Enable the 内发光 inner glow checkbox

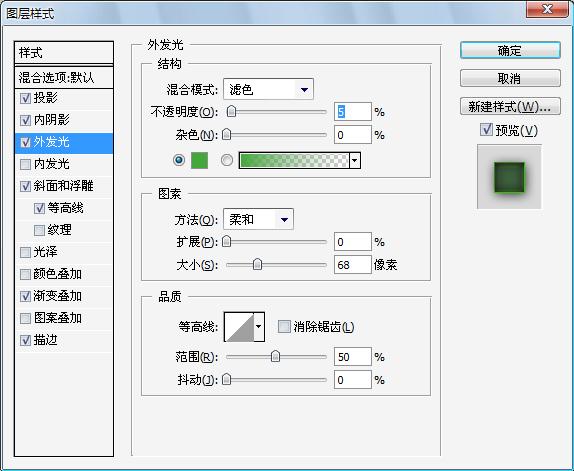pos(25,164)
